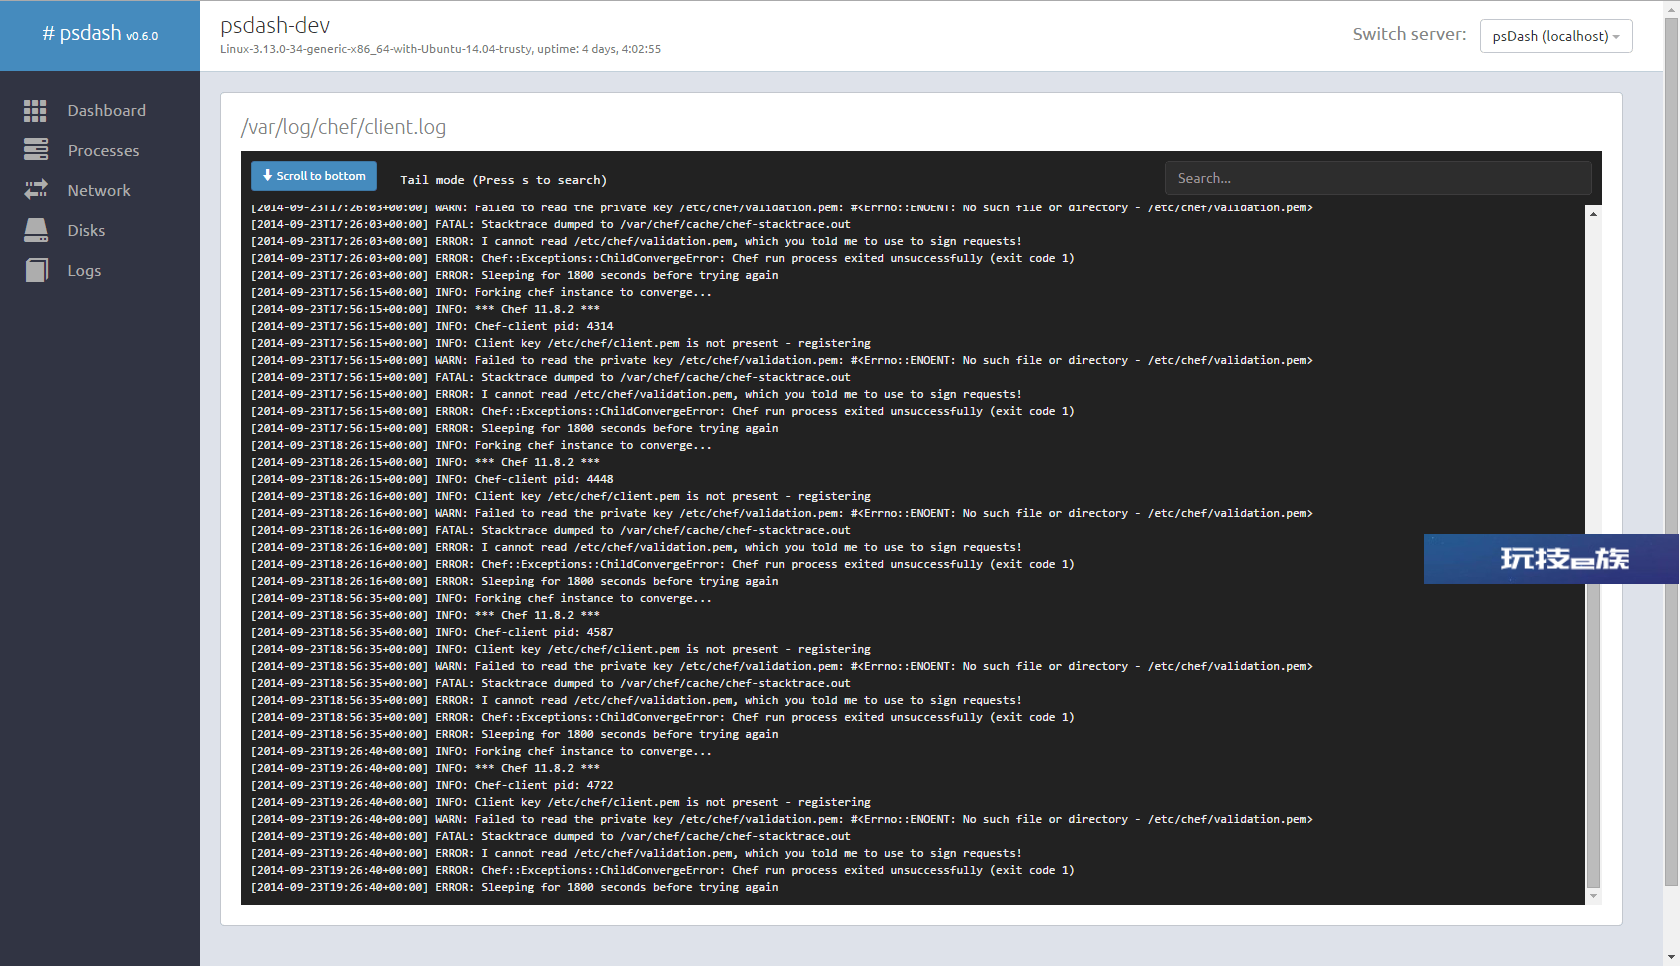This screenshot has width=1680, height=966.
Task: Go to the Network page
Action: click(x=100, y=191)
